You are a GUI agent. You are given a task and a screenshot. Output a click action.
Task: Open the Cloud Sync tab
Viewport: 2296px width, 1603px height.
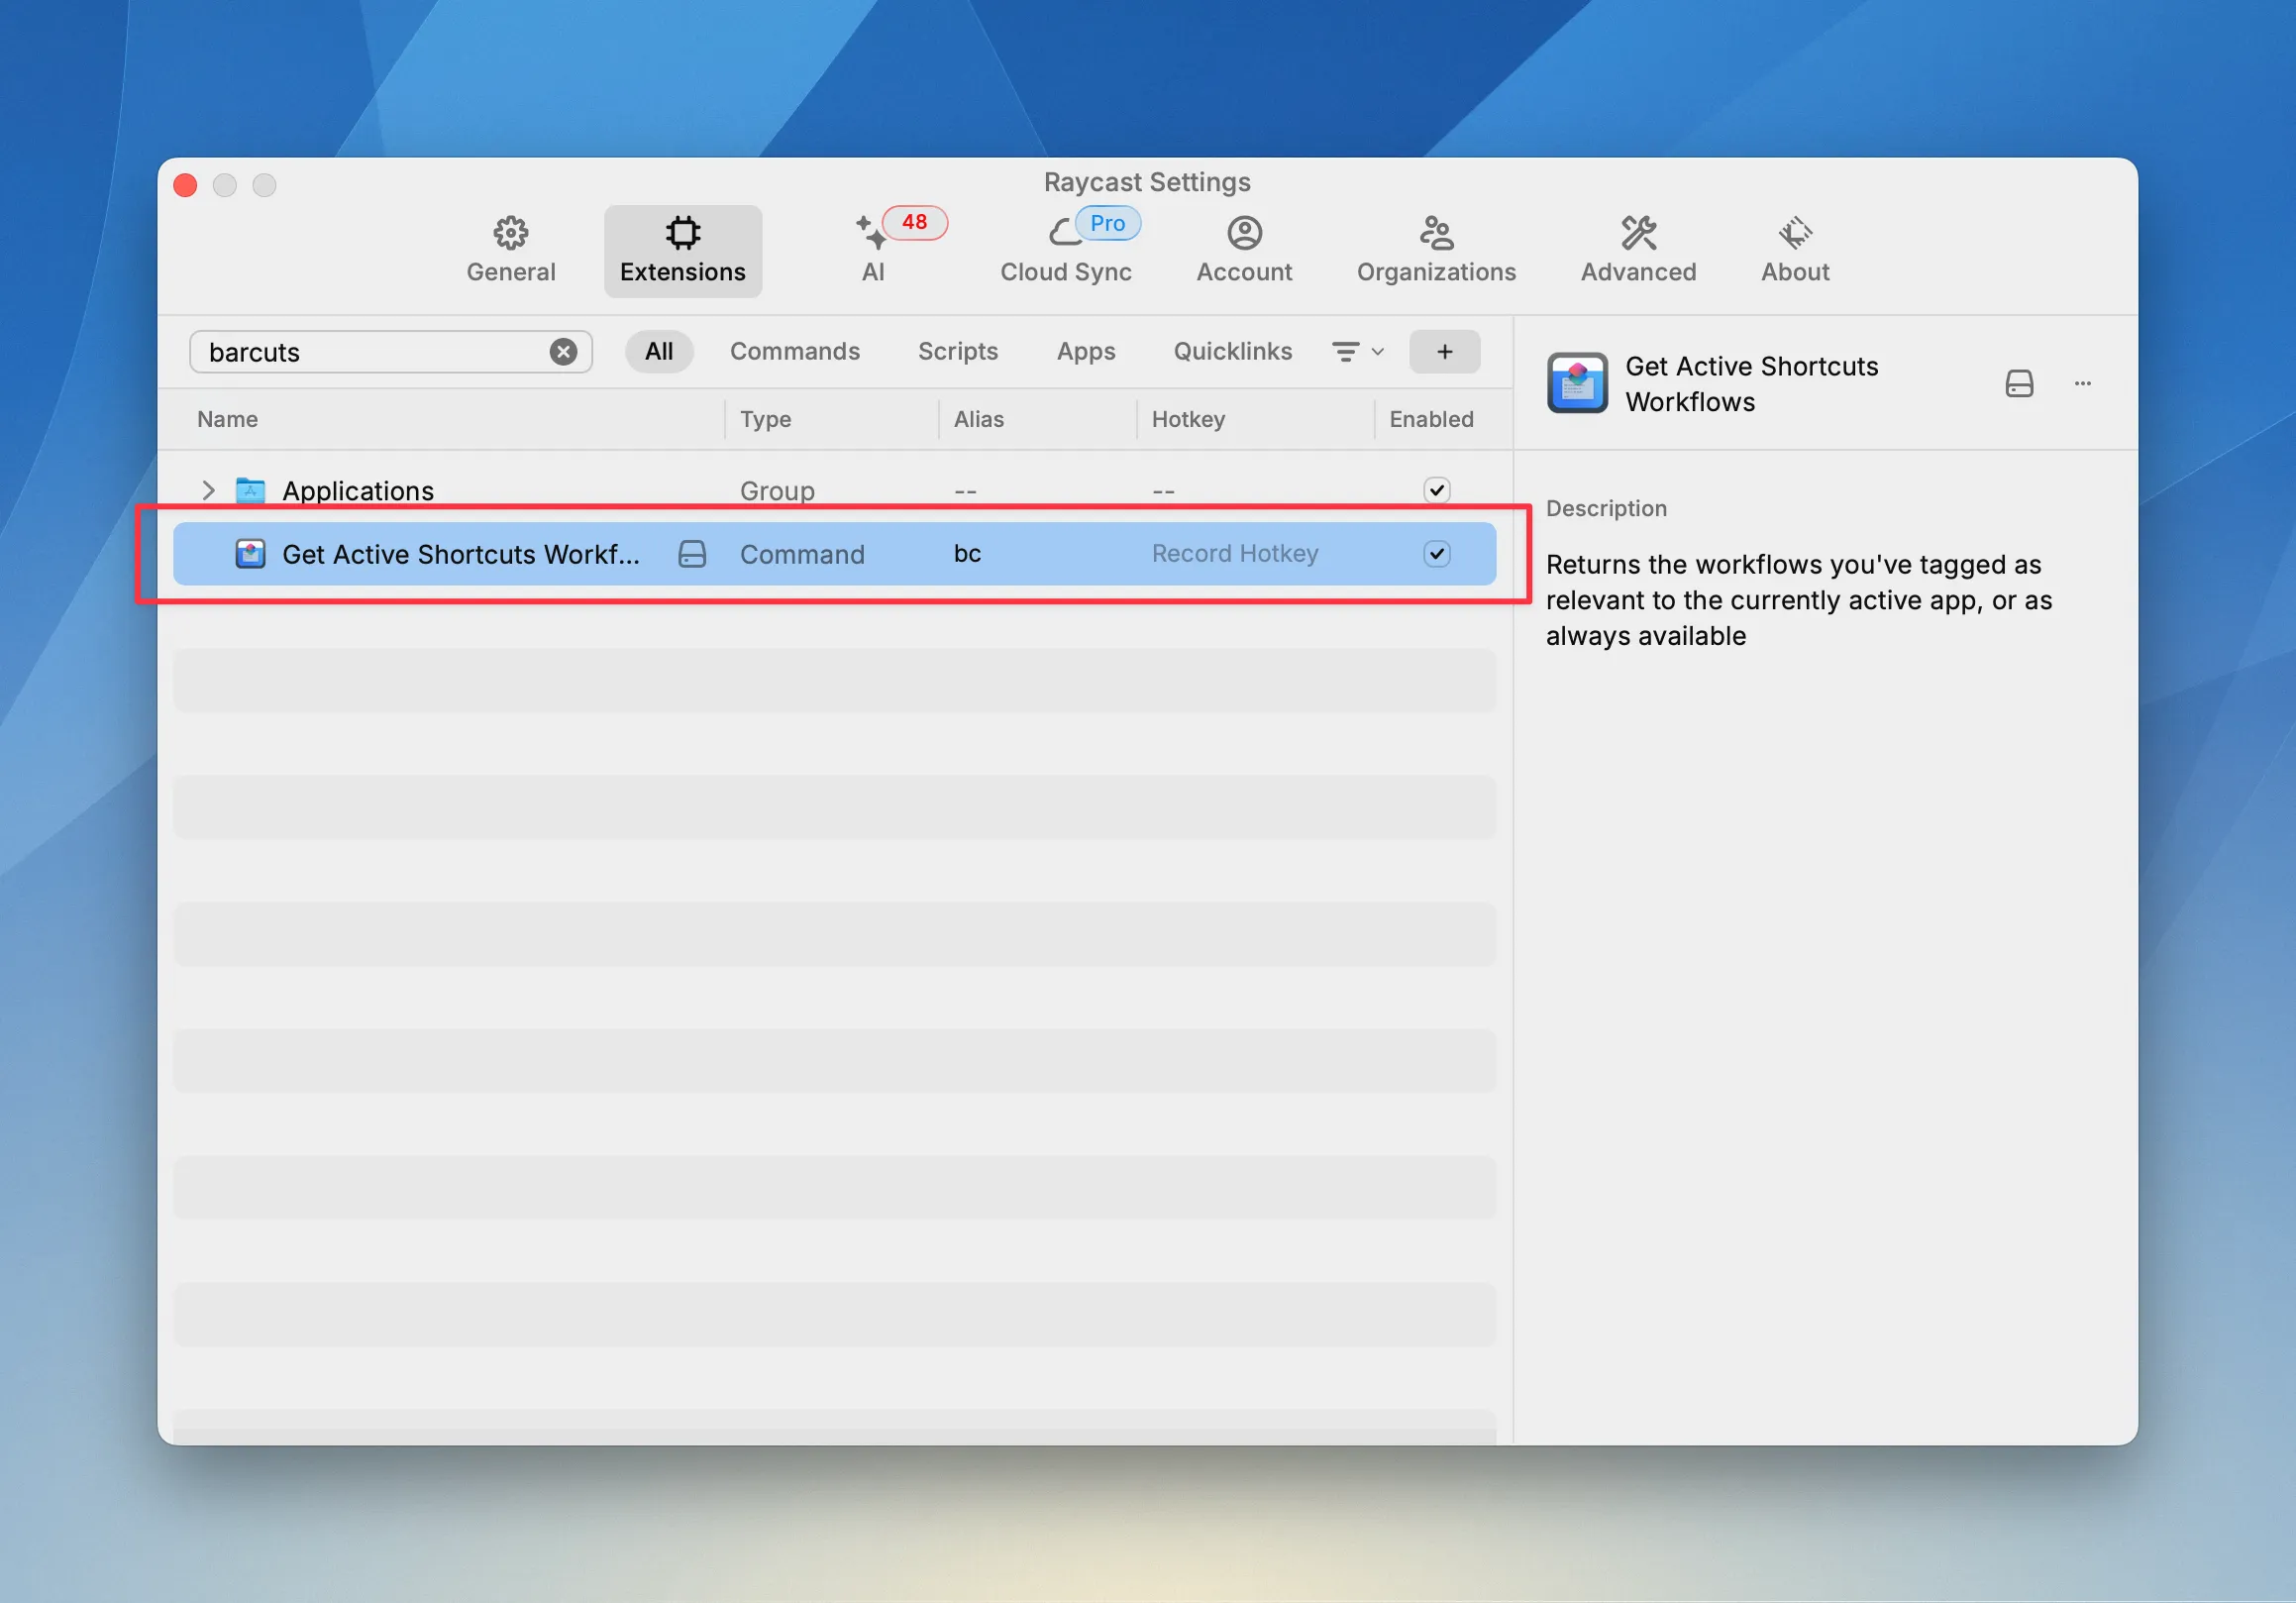[x=1065, y=250]
